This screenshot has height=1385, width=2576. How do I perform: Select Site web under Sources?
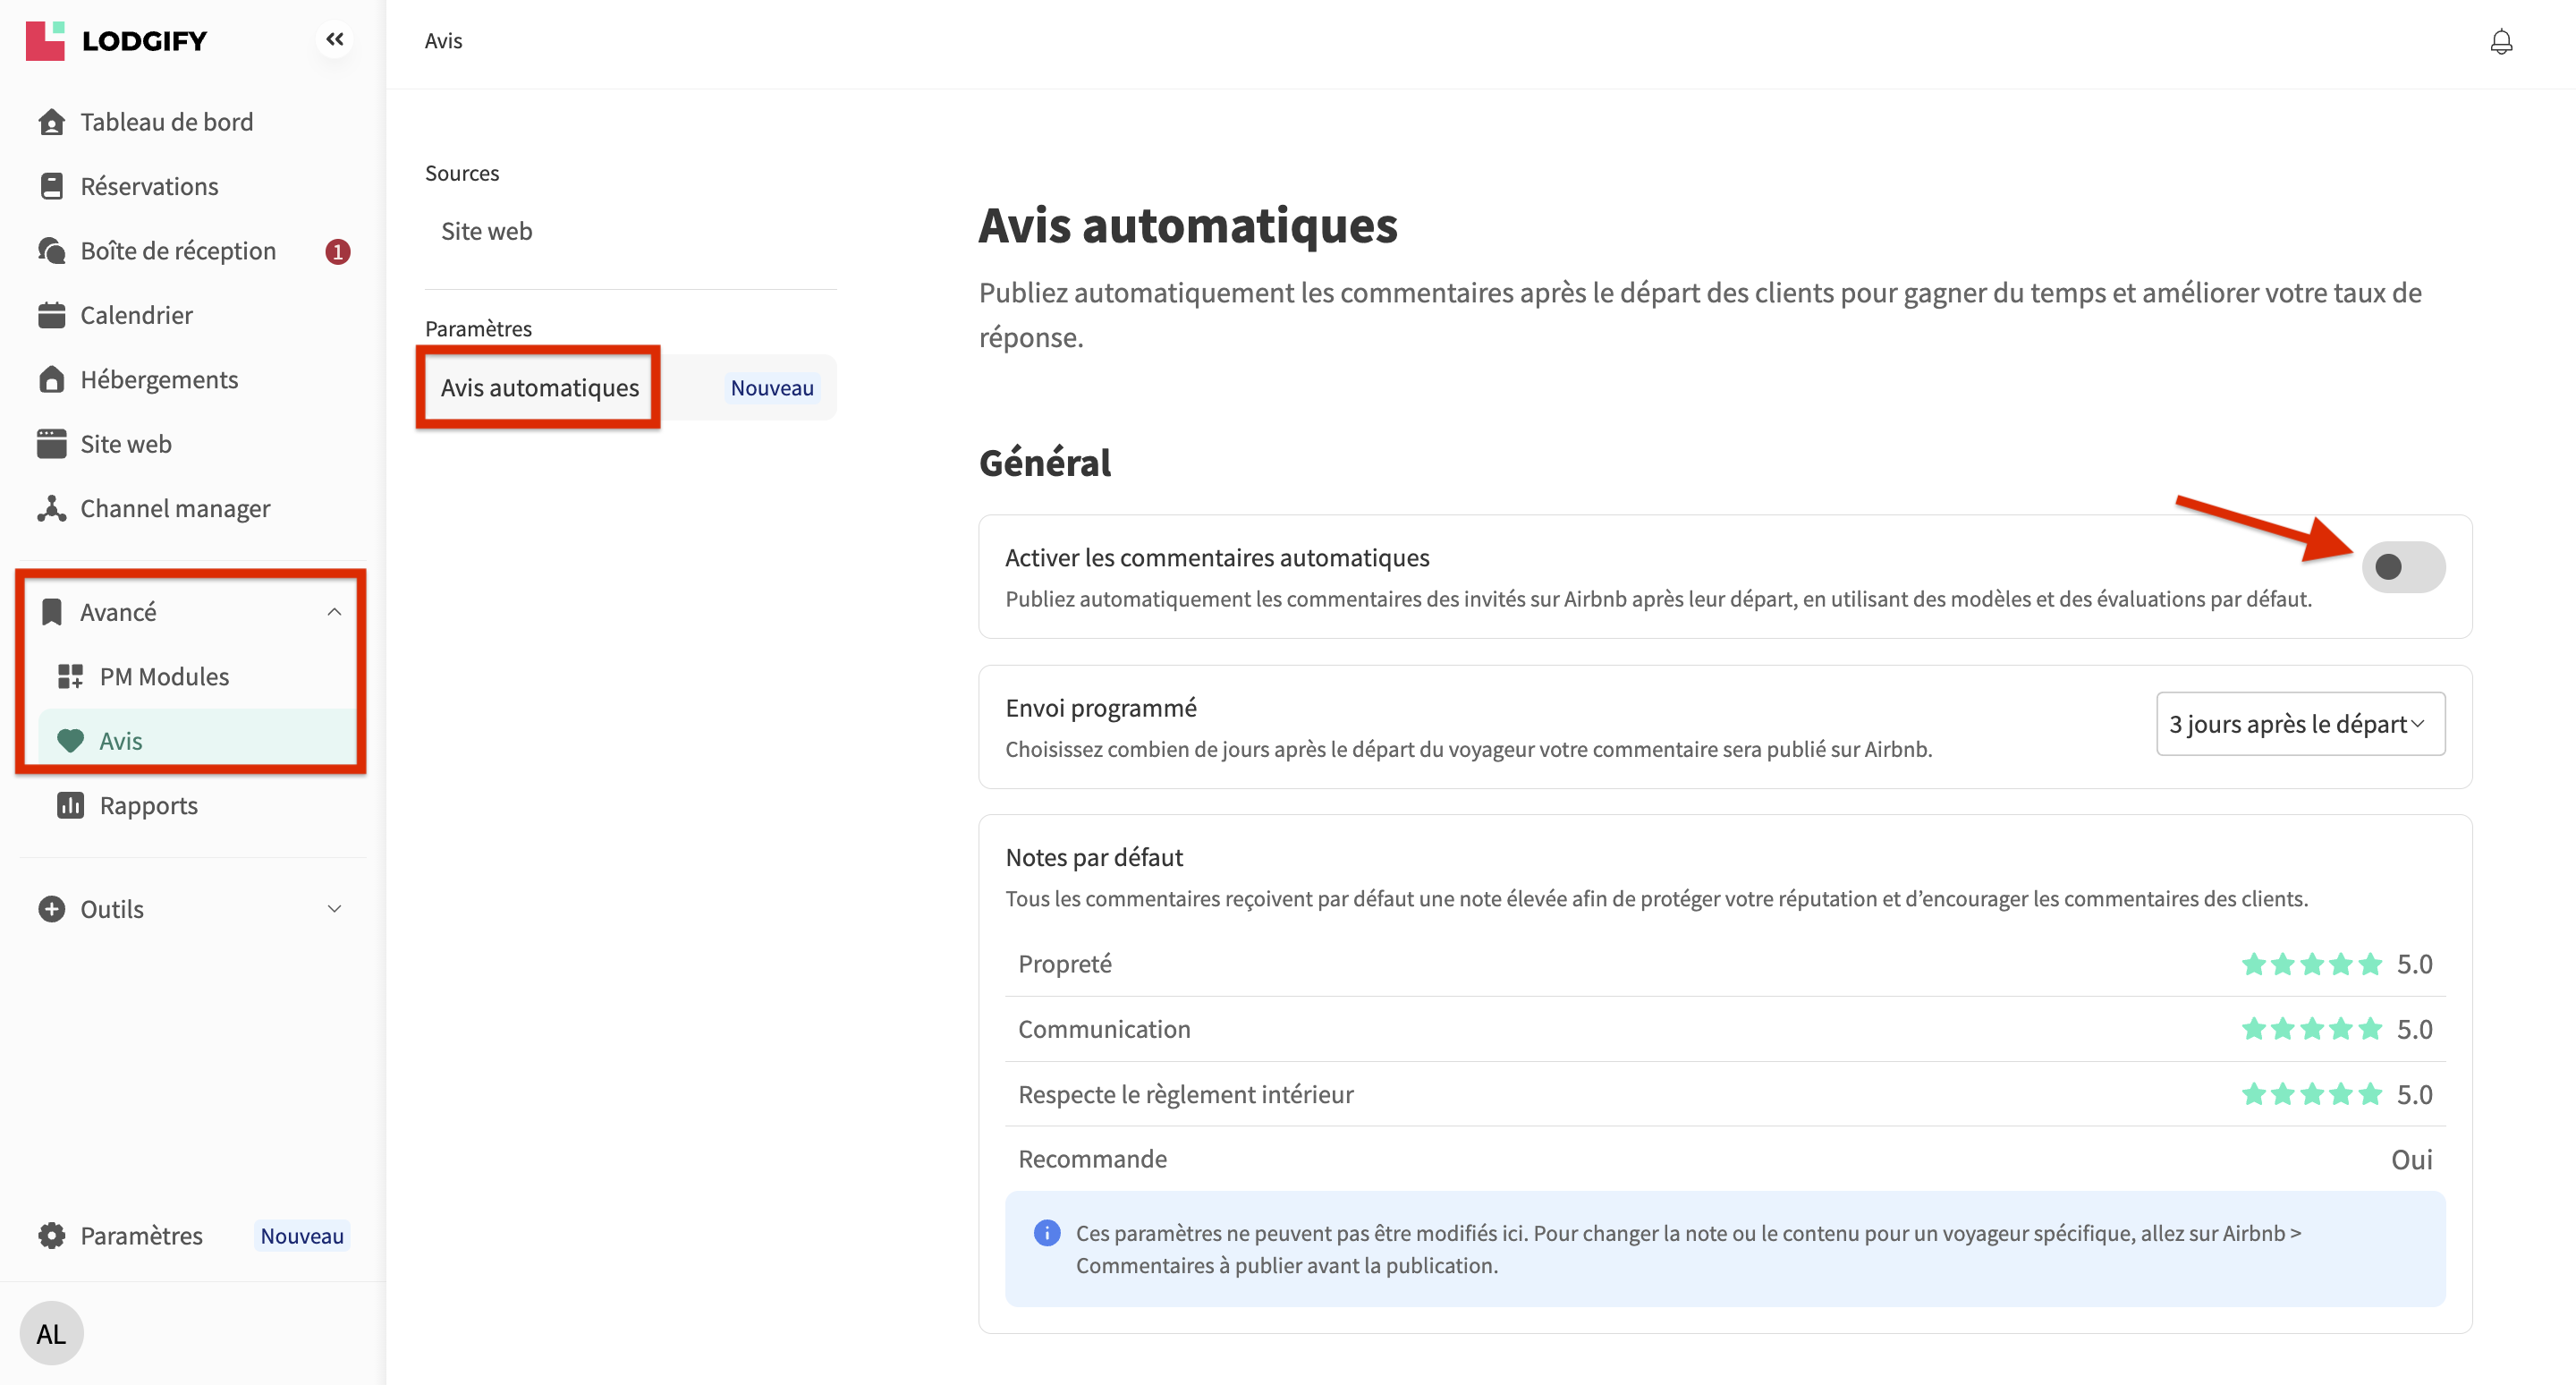486,231
